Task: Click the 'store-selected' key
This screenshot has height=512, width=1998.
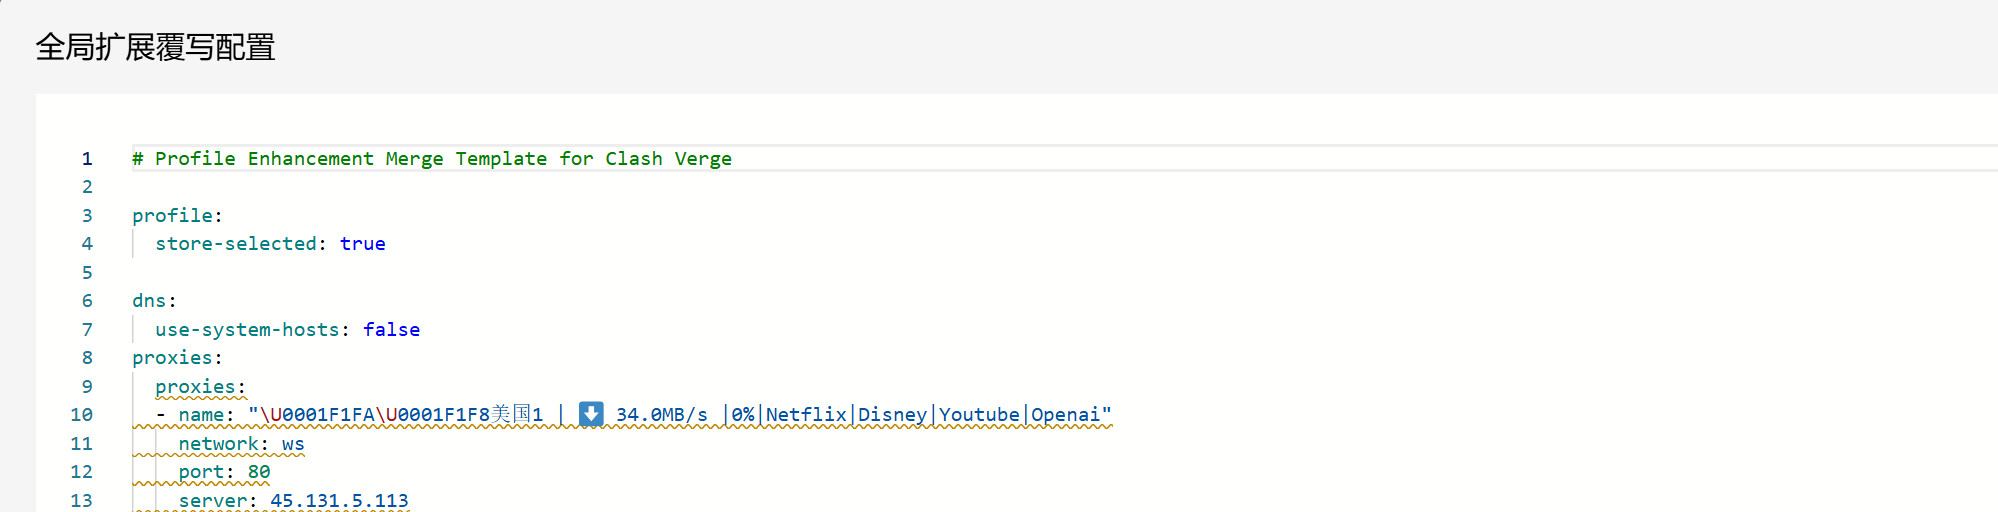Action: pos(236,244)
